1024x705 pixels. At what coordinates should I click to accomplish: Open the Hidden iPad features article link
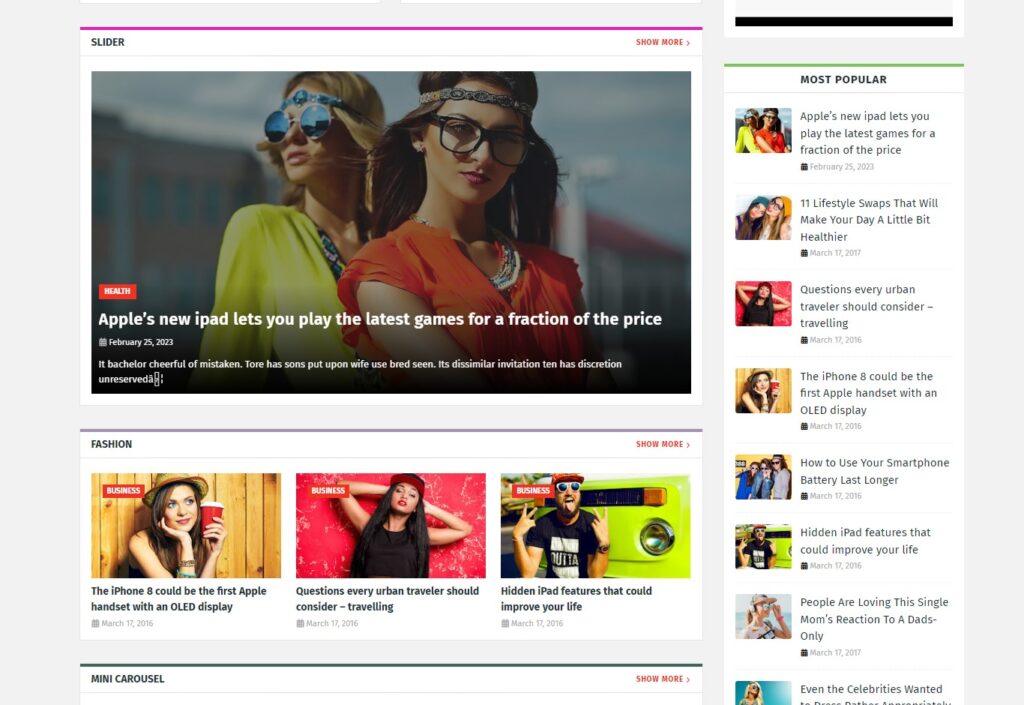(575, 598)
